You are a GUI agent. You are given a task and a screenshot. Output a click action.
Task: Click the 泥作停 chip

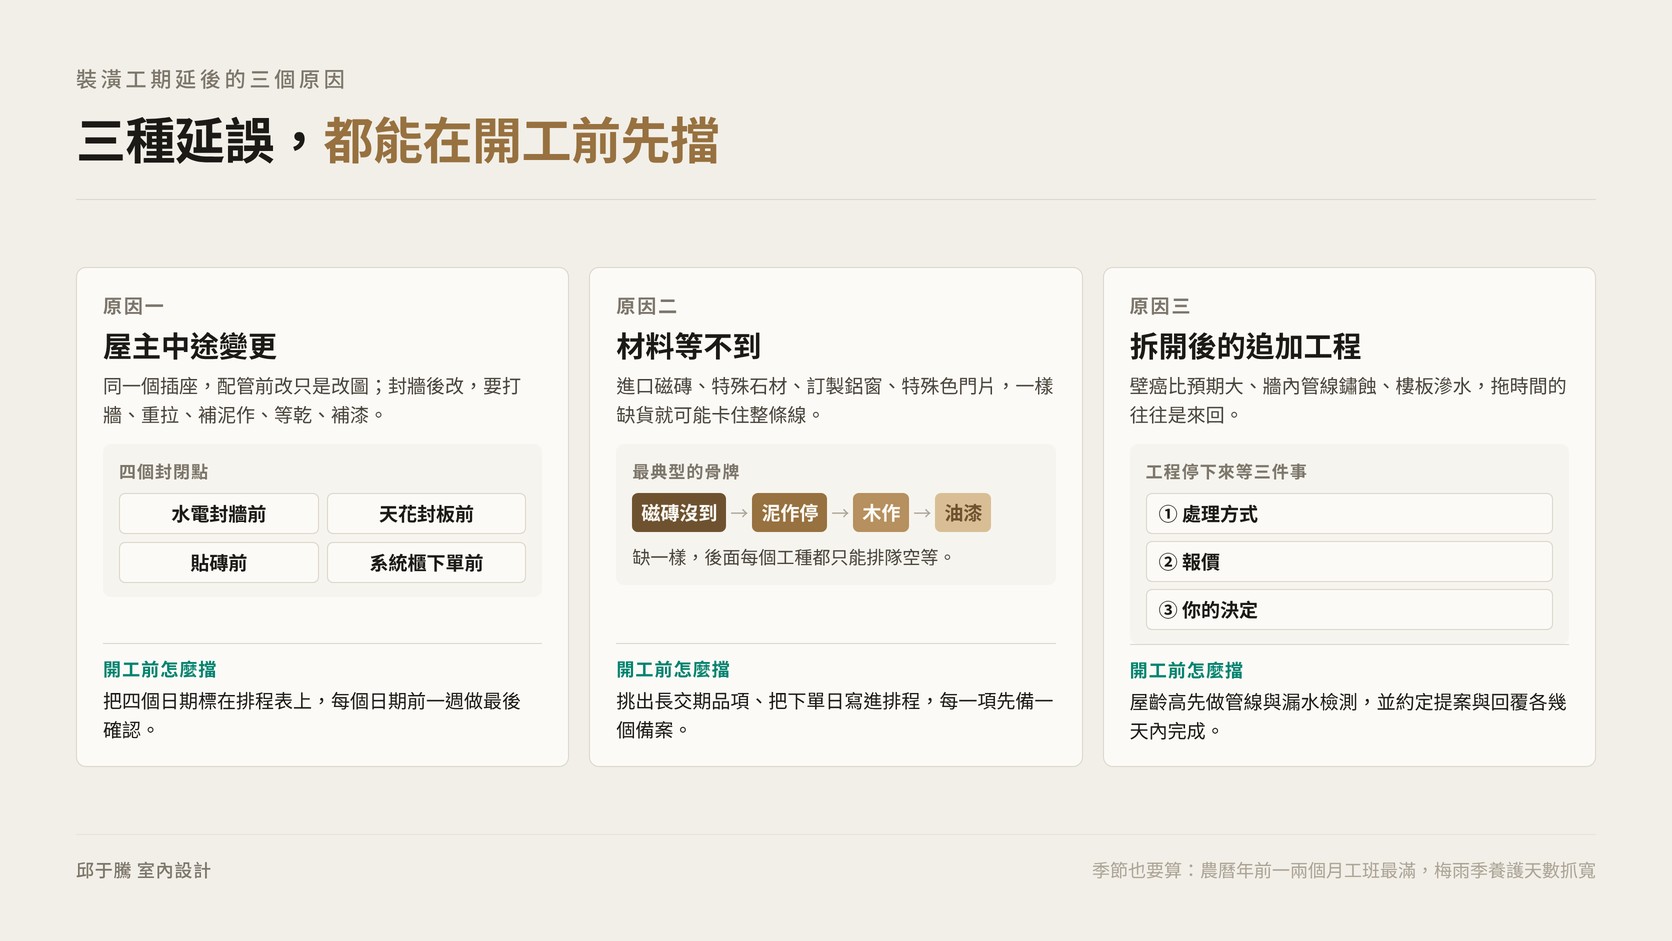click(789, 513)
